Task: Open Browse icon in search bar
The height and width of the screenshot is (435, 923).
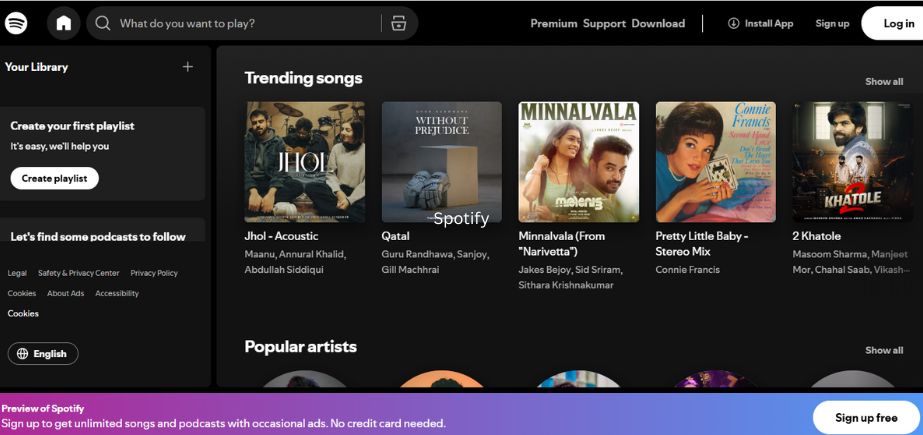Action: pyautogui.click(x=399, y=24)
